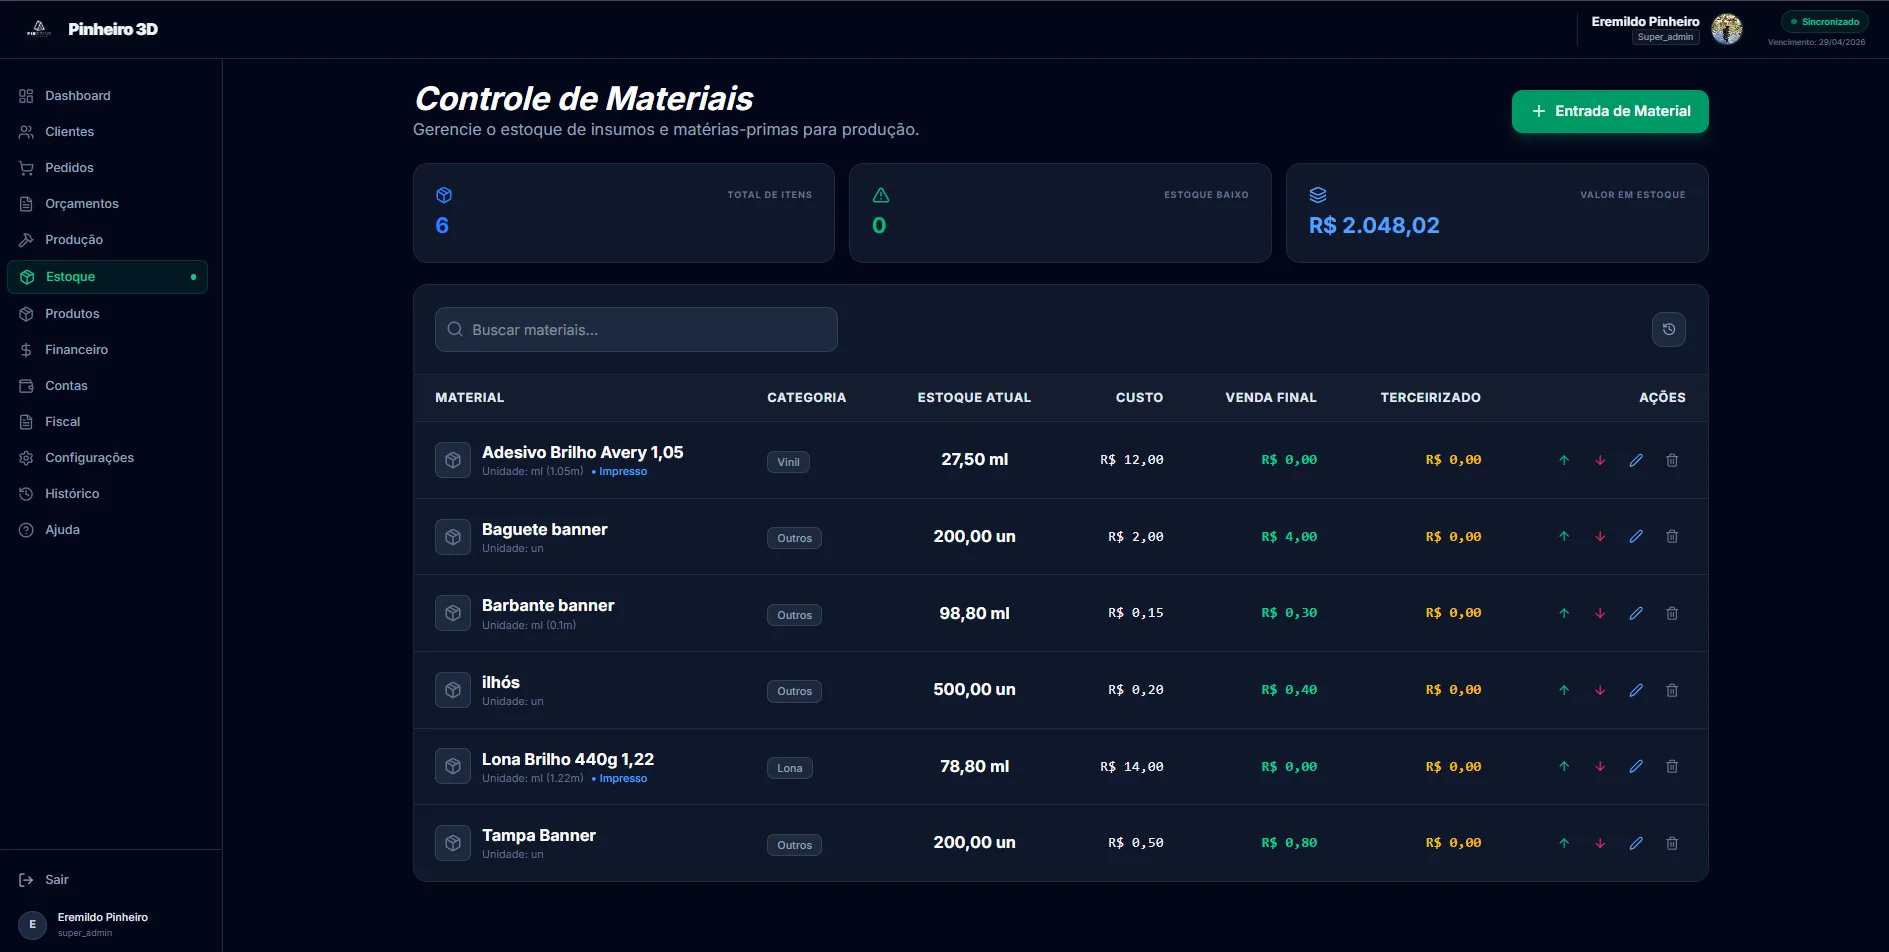Focus the Buscar materiais search field
The image size is (1889, 952).
coord(636,330)
